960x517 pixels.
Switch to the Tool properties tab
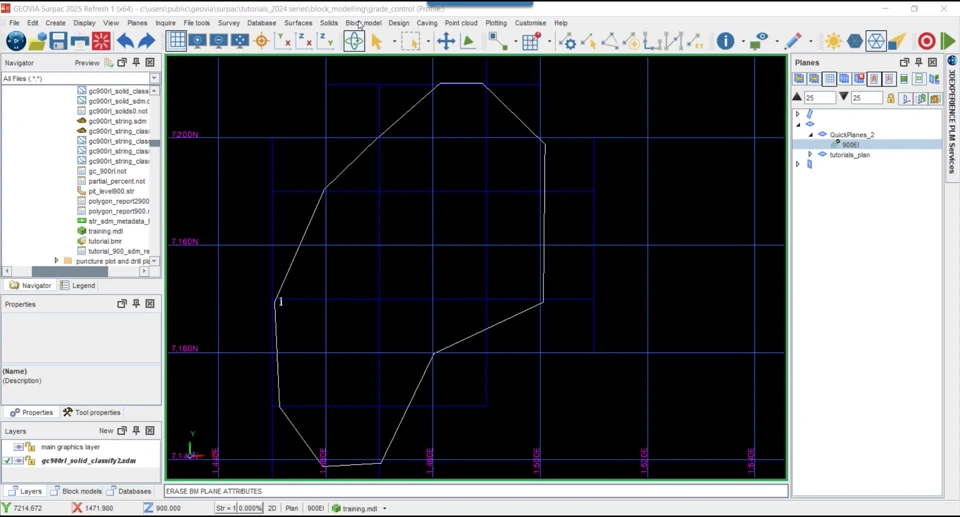(92, 412)
